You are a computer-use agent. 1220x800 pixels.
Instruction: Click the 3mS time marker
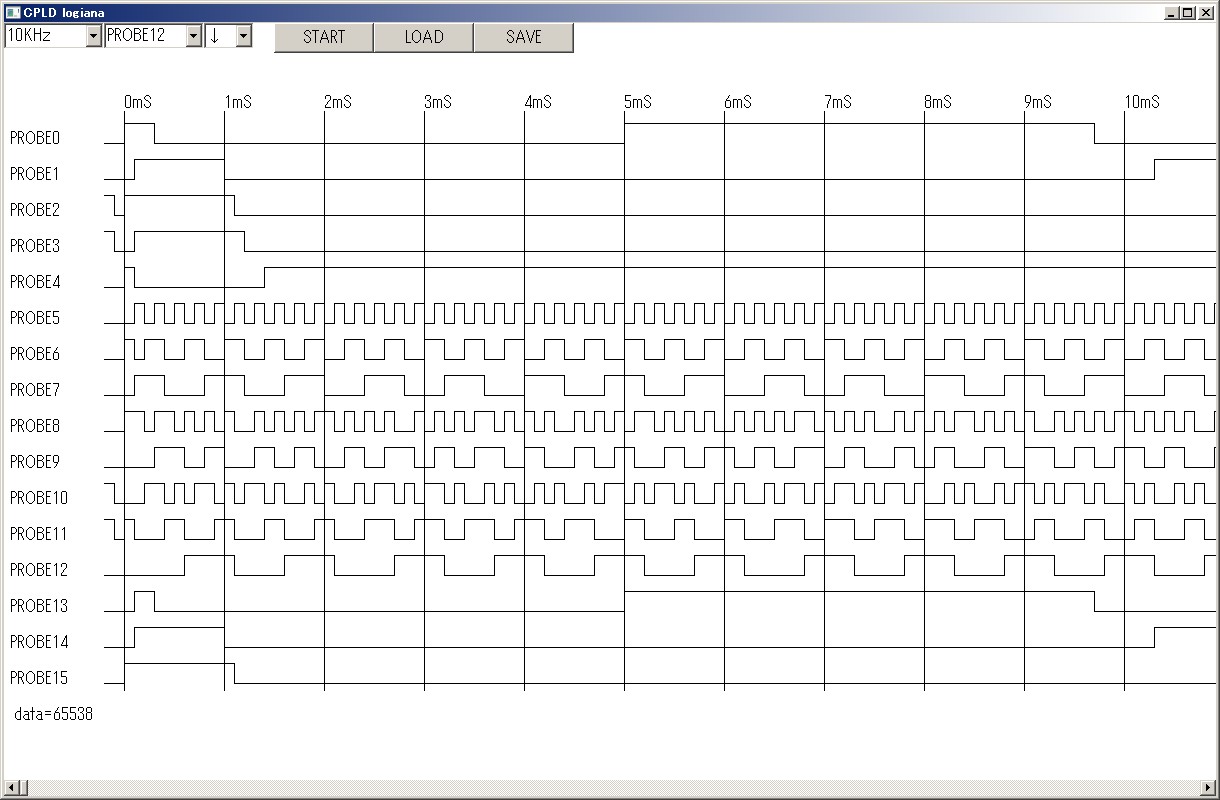[438, 102]
